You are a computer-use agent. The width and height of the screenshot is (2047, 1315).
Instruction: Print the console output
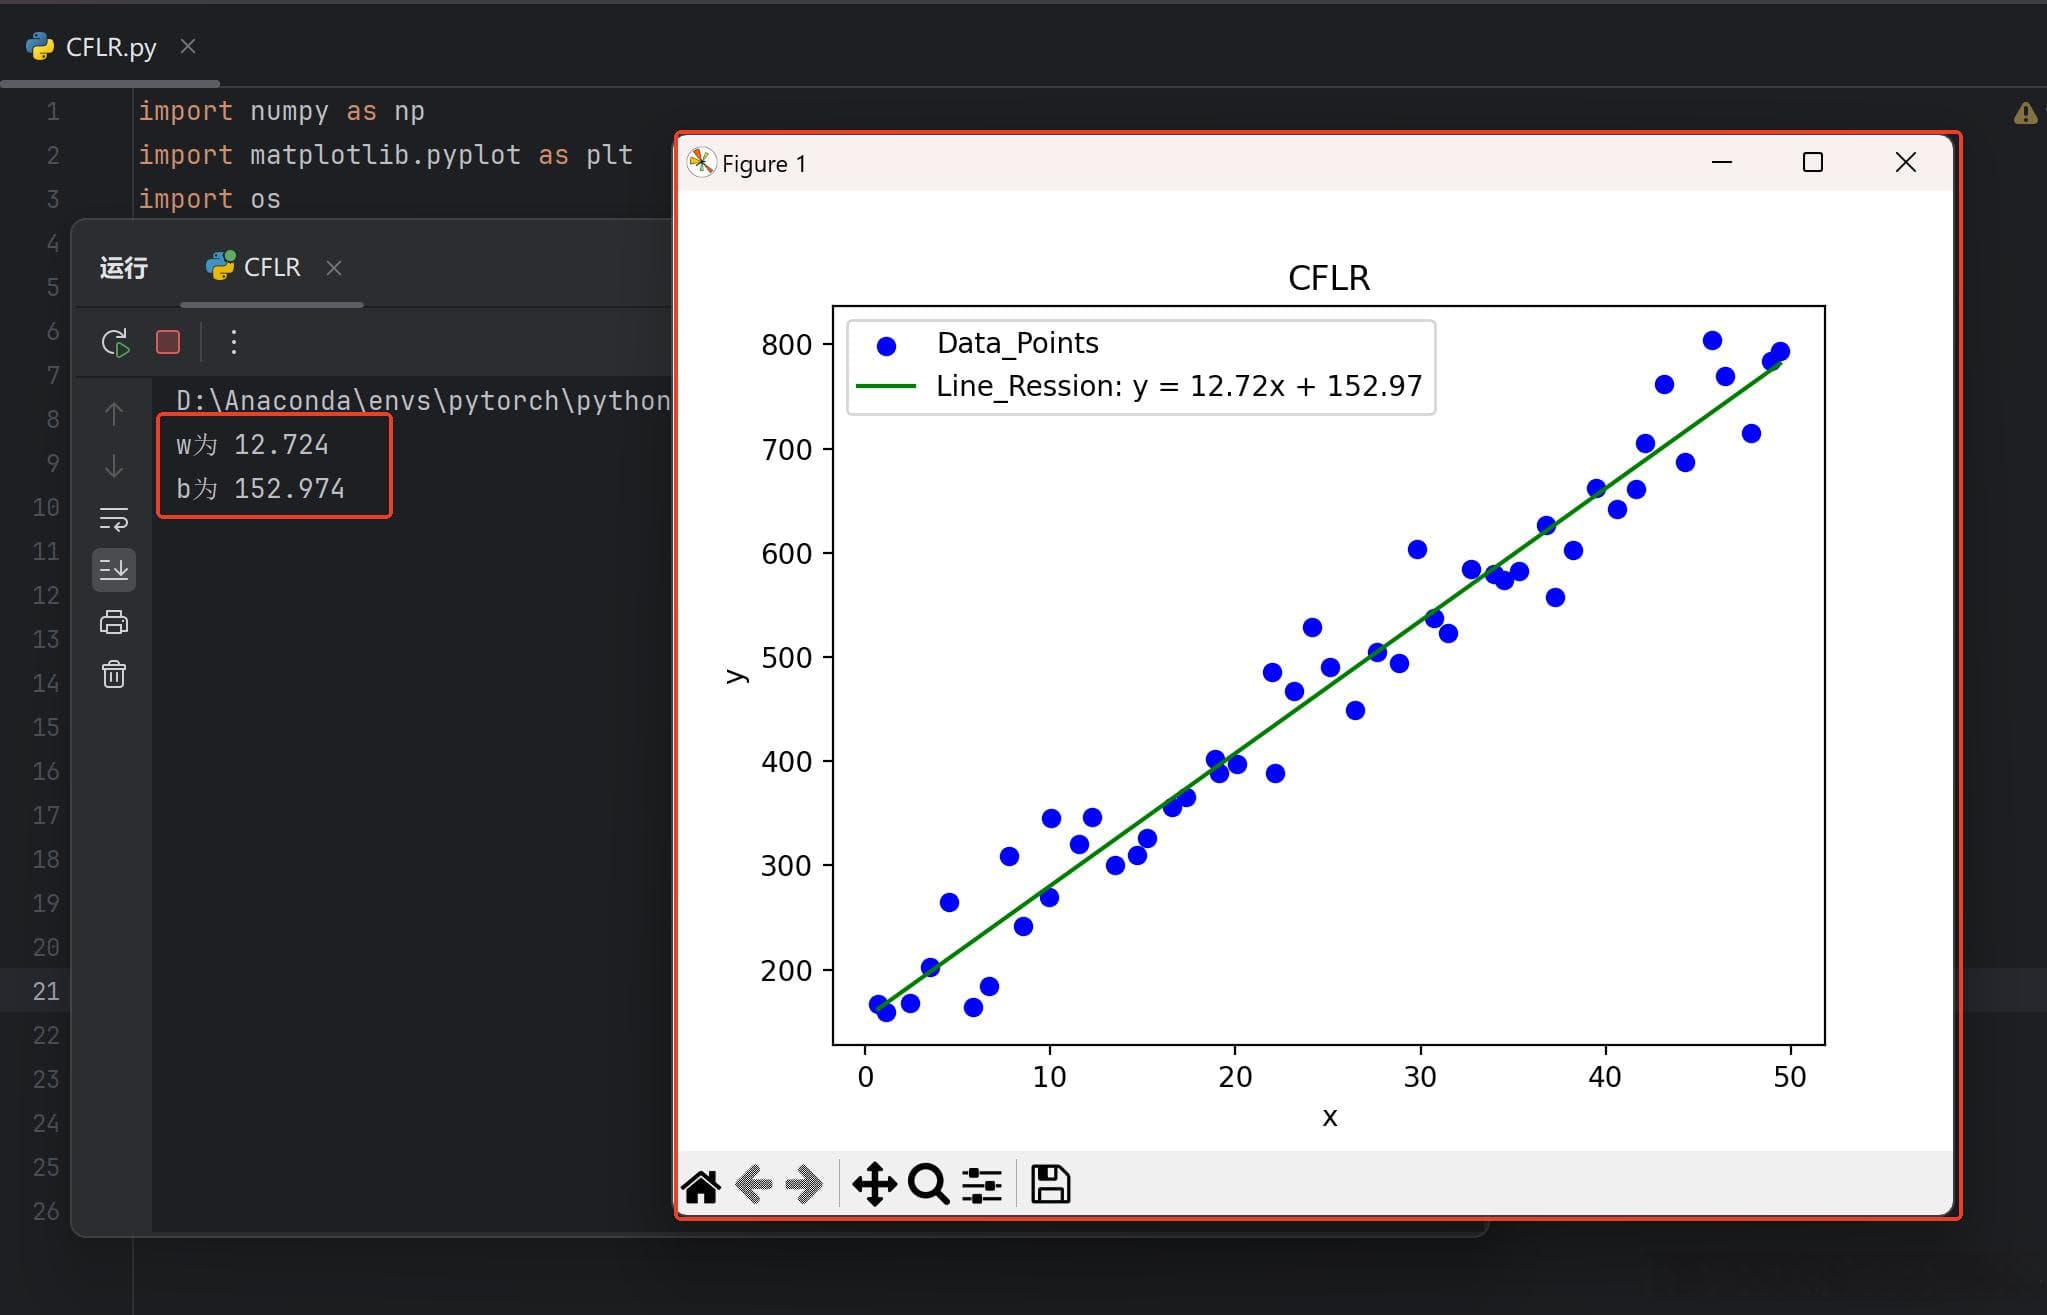click(114, 622)
